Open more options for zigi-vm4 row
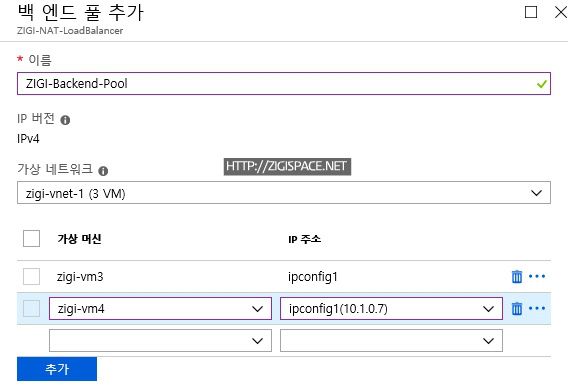Viewport: 568px width, 390px height. point(537,308)
